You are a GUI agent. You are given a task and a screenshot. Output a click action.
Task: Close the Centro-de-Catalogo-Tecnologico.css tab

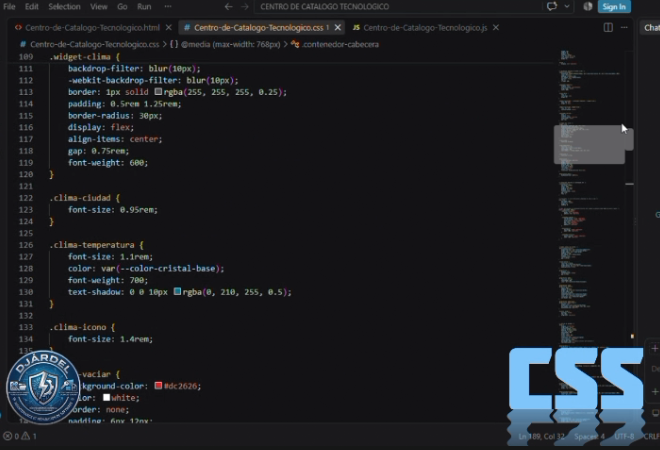[338, 28]
